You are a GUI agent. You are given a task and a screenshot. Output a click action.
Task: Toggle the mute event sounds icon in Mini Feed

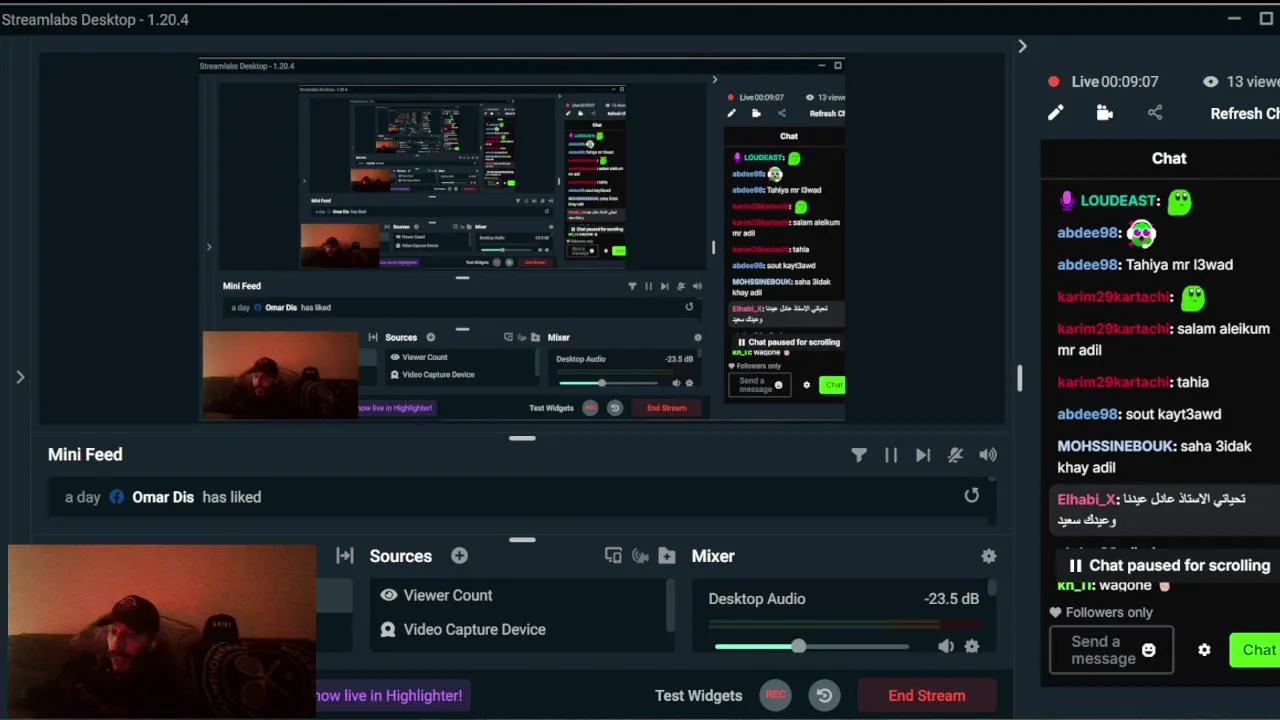coord(955,455)
